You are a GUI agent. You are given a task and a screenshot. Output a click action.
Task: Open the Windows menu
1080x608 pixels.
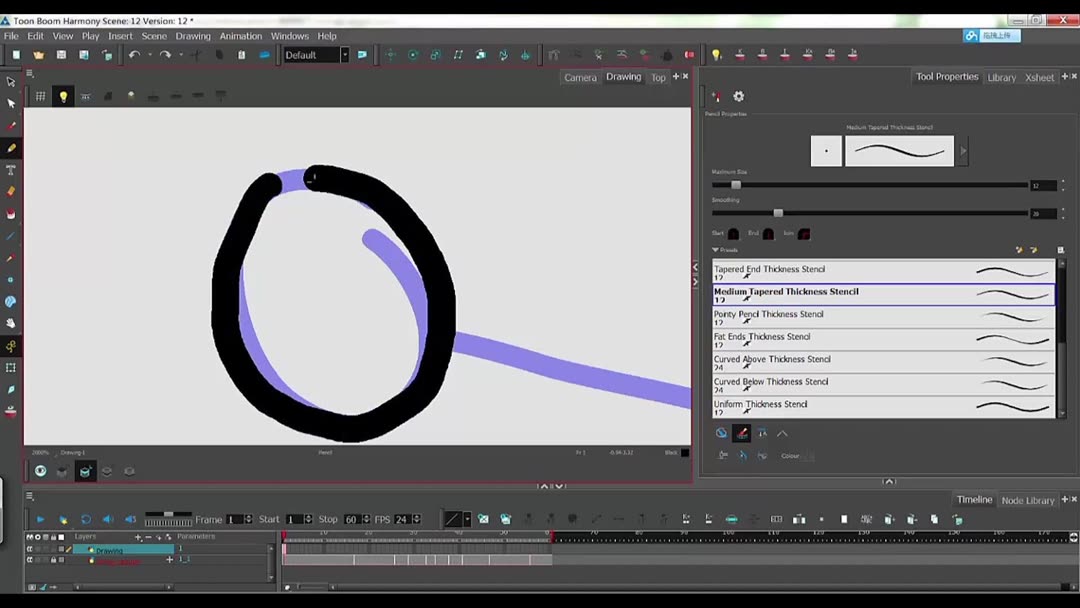pyautogui.click(x=289, y=35)
